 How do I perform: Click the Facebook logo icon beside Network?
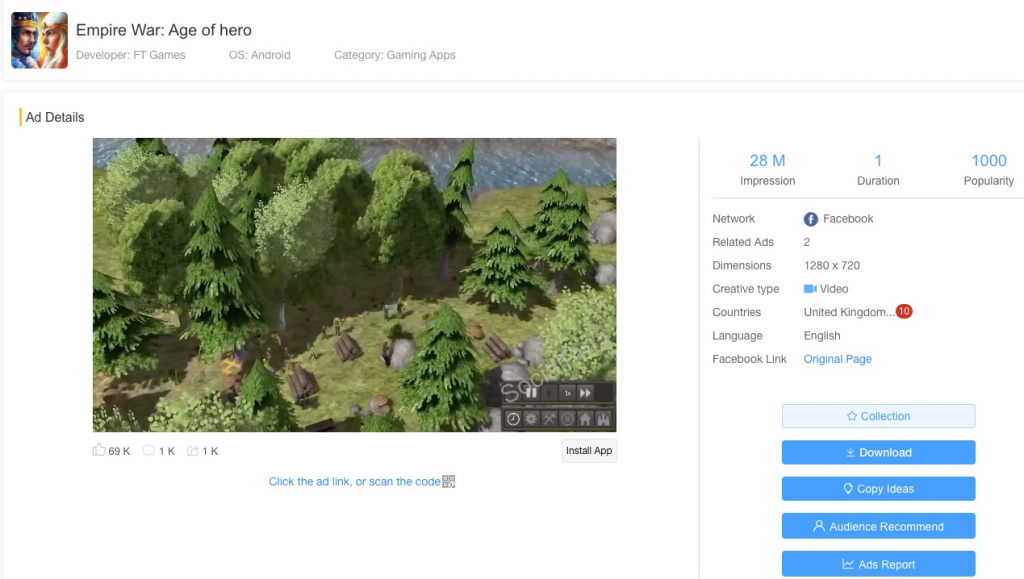[x=810, y=219]
